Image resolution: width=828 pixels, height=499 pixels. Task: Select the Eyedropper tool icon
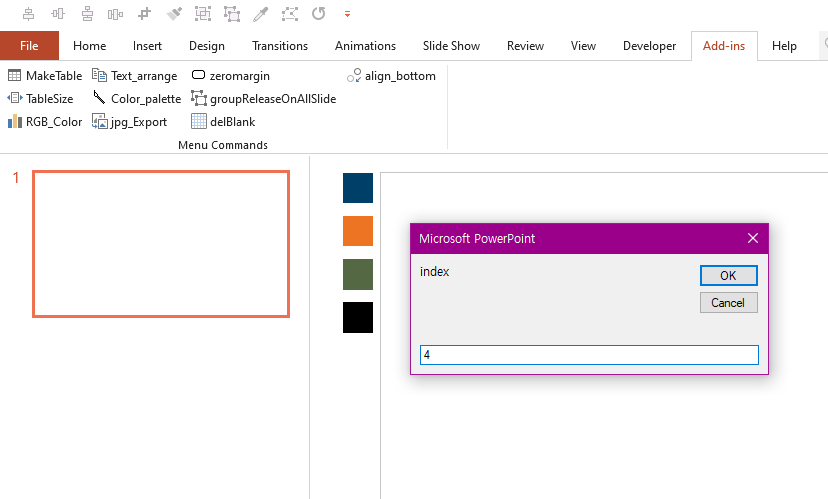[260, 14]
